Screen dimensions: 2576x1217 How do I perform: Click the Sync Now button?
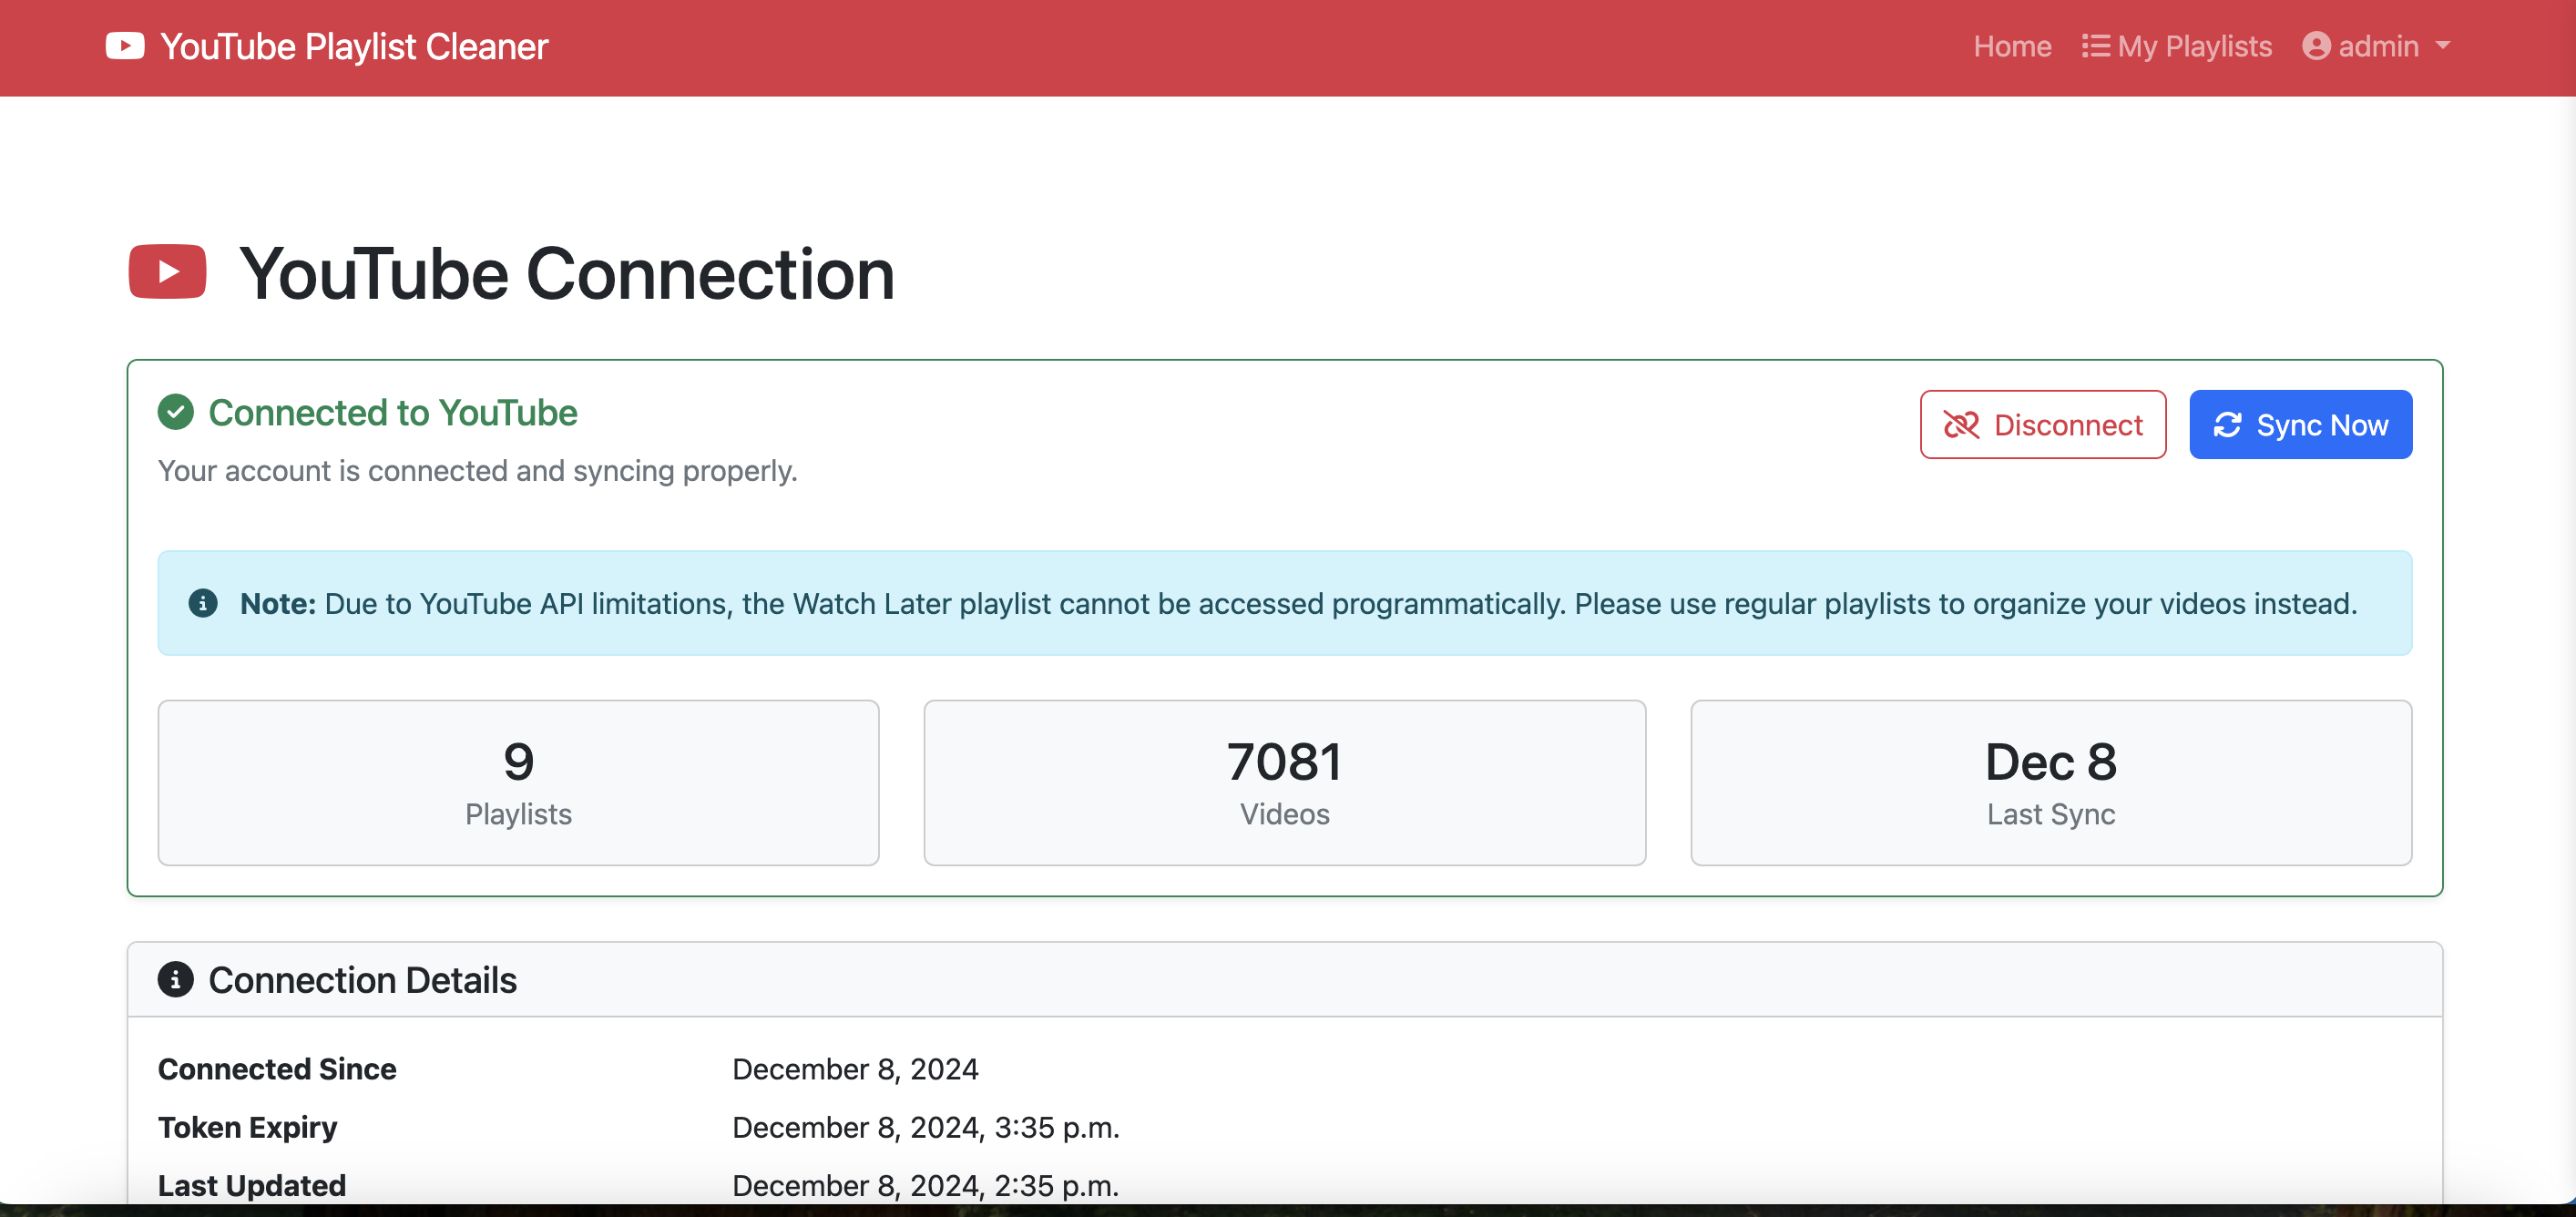2300,425
